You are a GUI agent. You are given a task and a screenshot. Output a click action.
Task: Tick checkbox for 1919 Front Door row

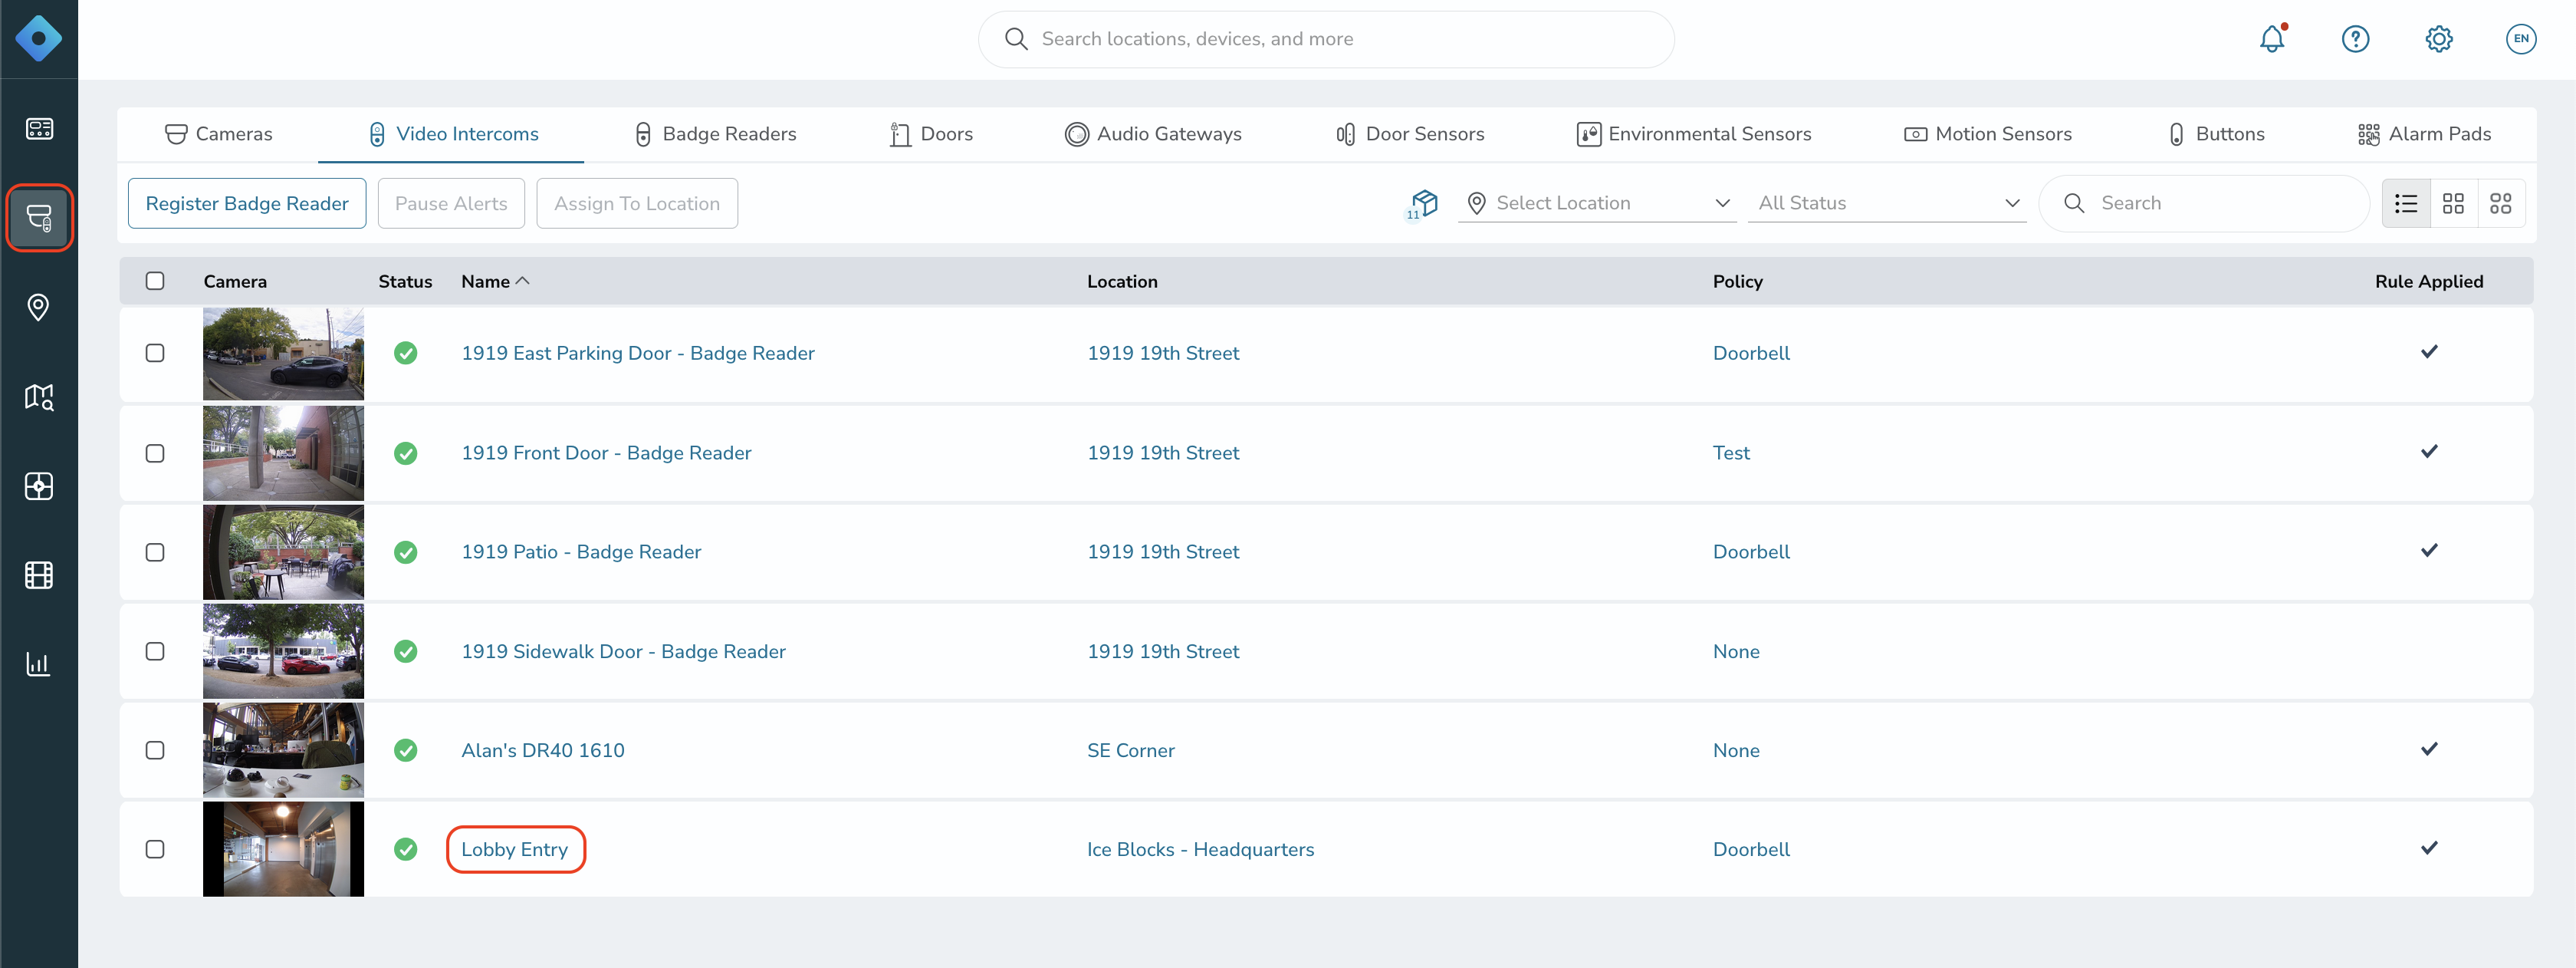click(155, 453)
